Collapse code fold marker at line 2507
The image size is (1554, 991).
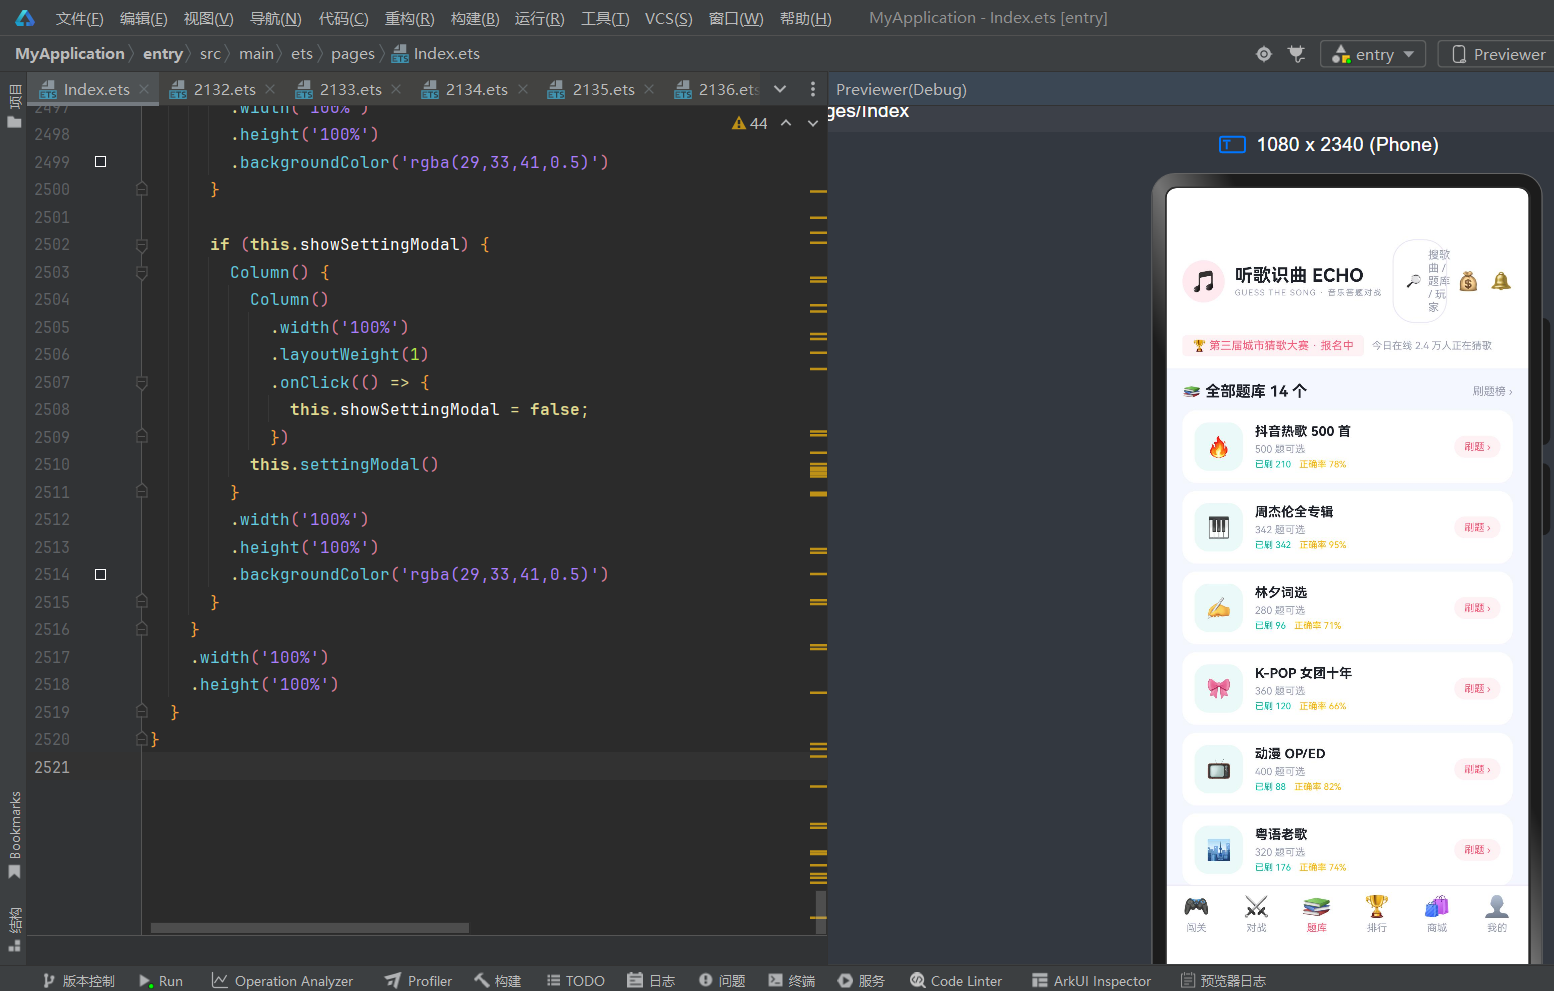tap(142, 382)
